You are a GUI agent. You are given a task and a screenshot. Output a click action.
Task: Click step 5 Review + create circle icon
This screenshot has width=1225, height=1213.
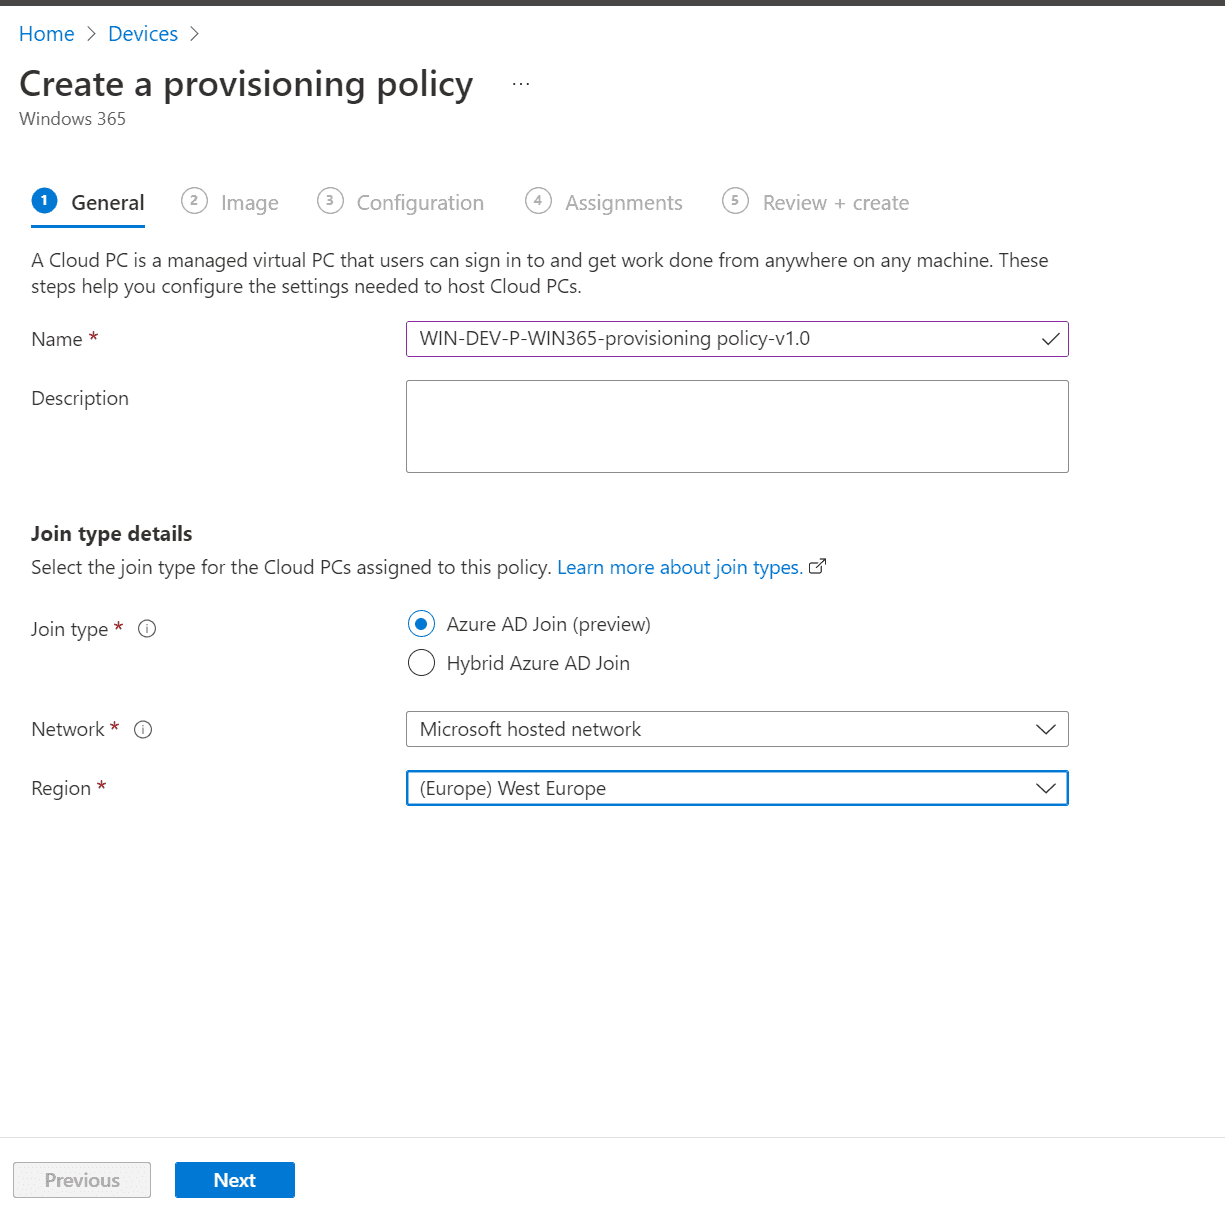[735, 201]
